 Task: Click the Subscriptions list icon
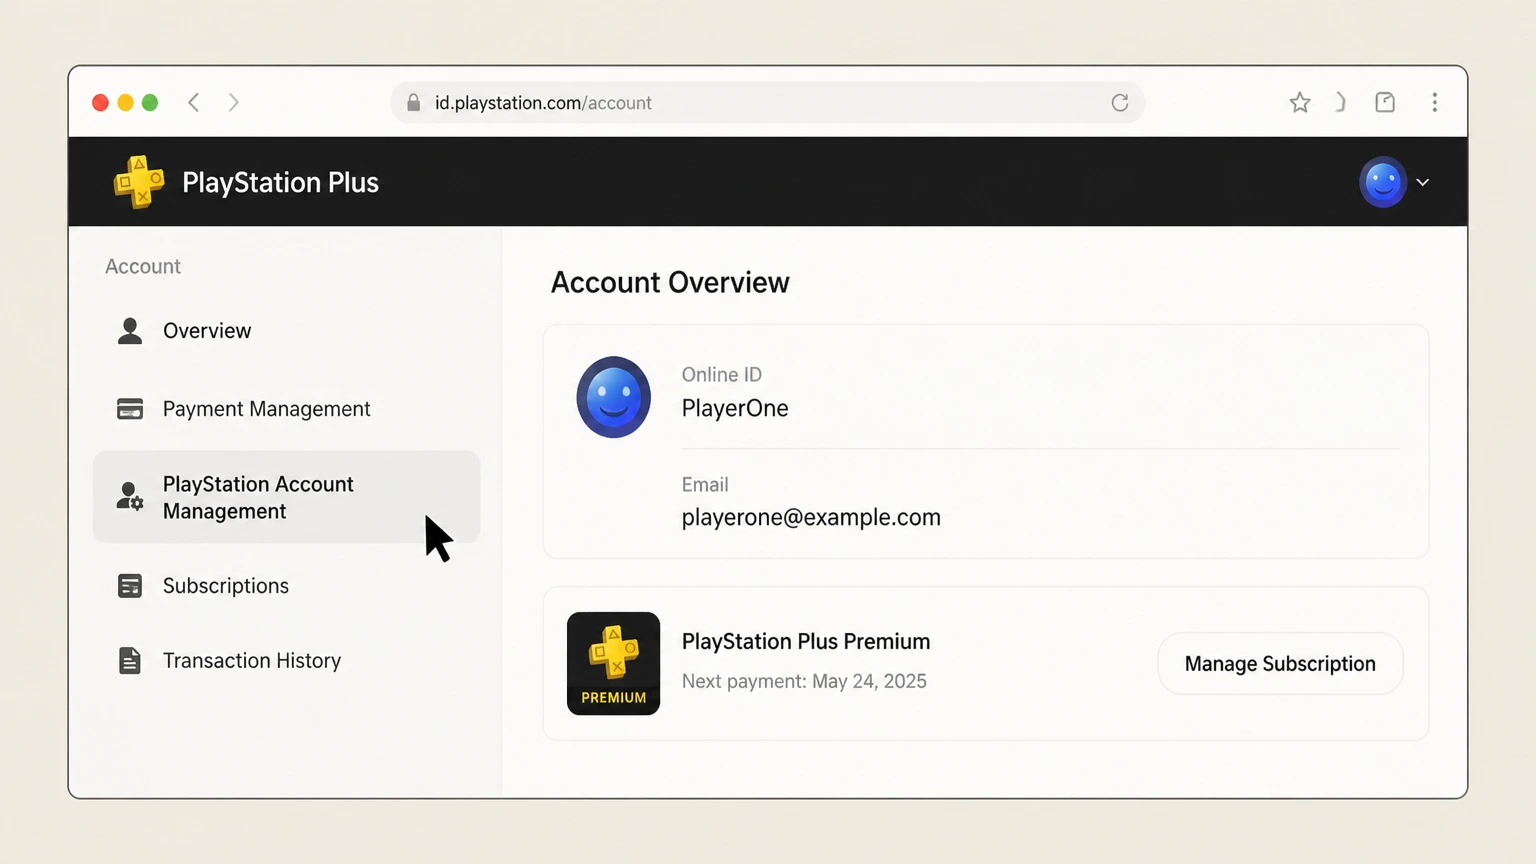130,586
